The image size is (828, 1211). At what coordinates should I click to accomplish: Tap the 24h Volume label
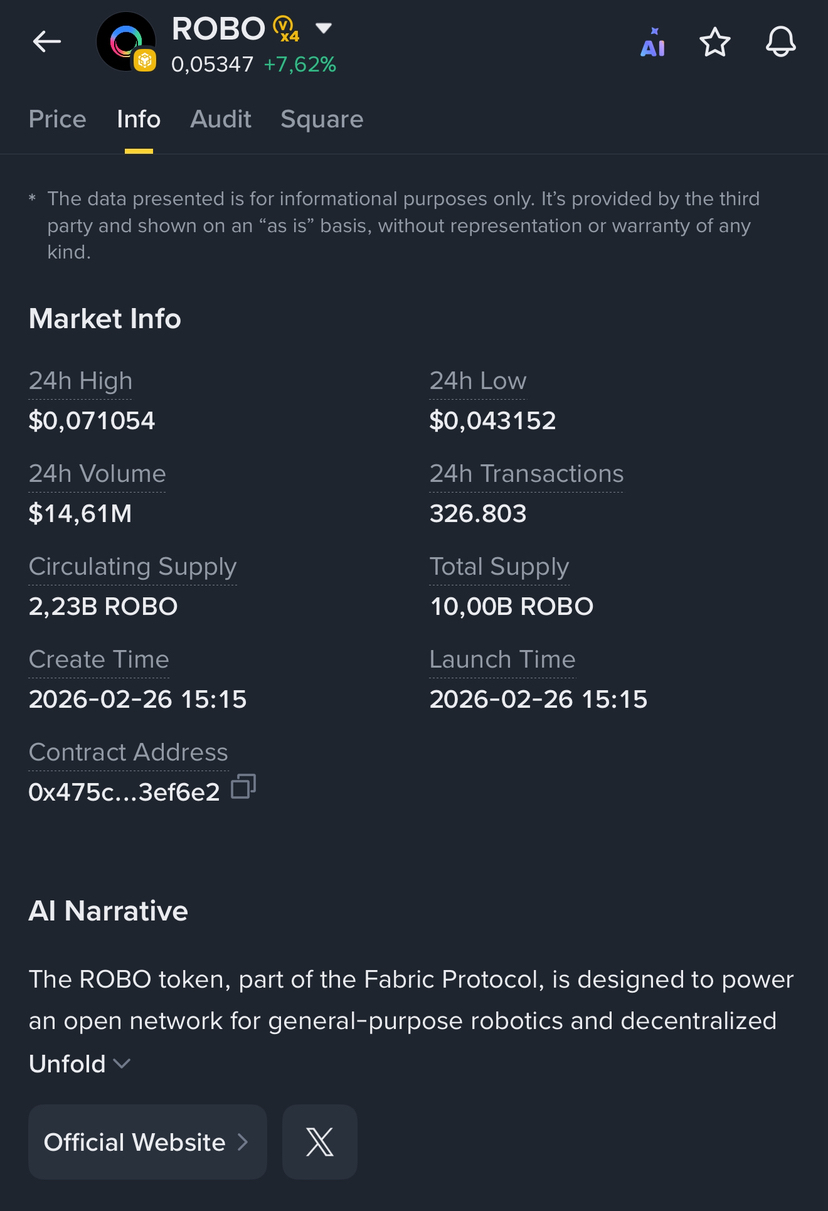pos(97,474)
